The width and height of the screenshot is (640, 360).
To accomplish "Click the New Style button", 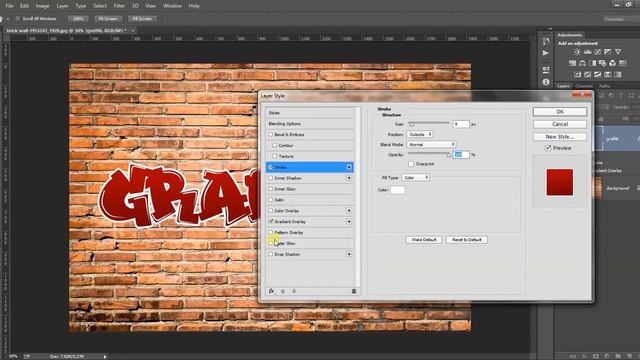I will point(560,137).
